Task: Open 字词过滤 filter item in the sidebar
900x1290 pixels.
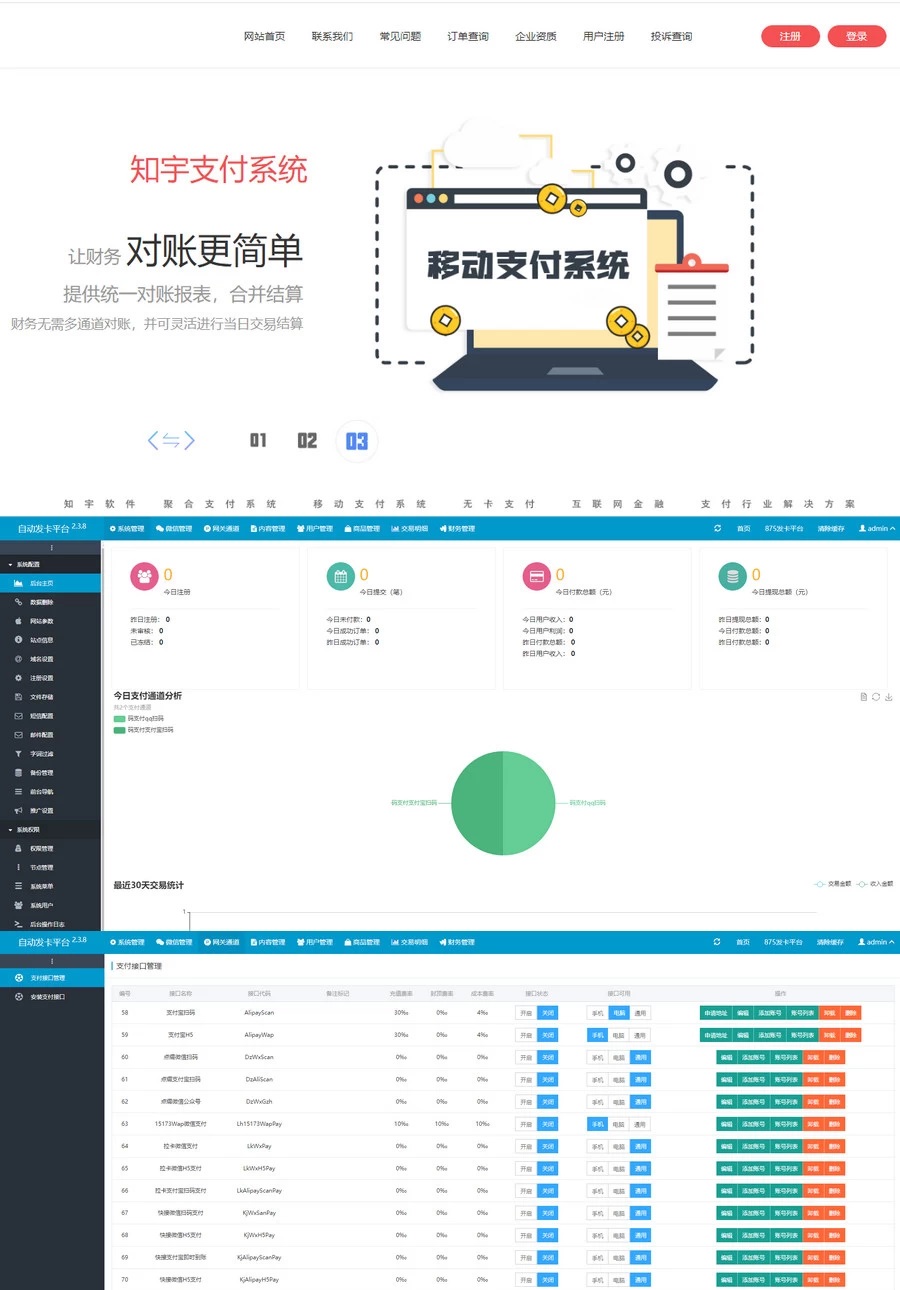Action: coord(41,754)
